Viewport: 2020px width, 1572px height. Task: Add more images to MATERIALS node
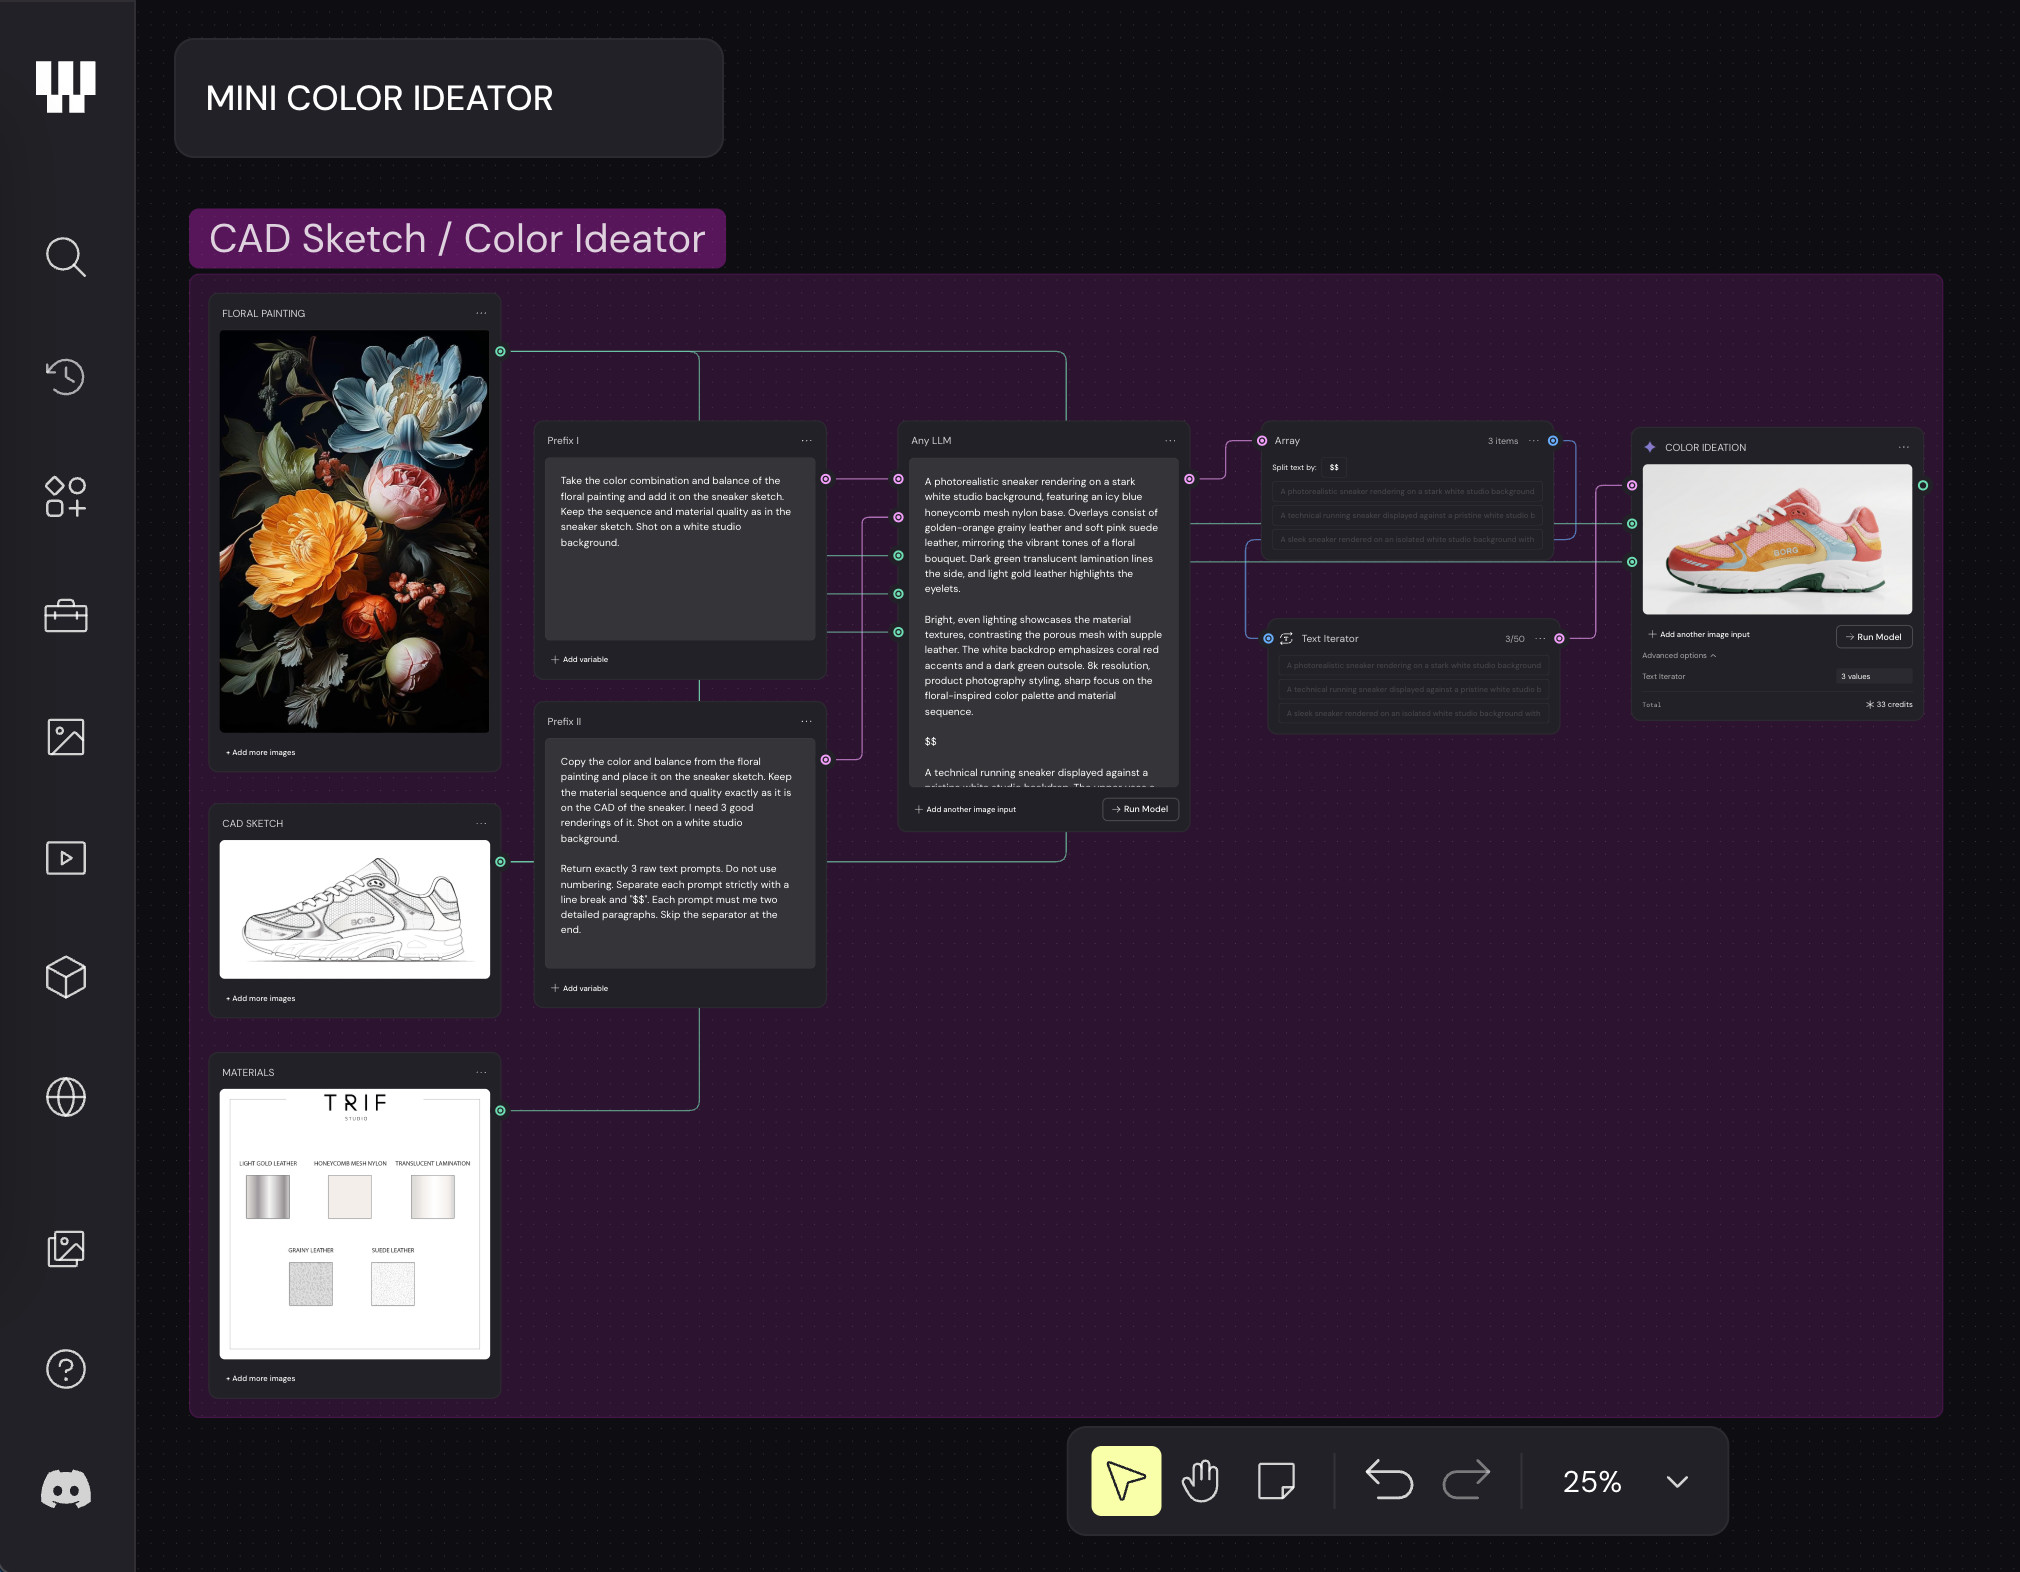click(261, 1378)
